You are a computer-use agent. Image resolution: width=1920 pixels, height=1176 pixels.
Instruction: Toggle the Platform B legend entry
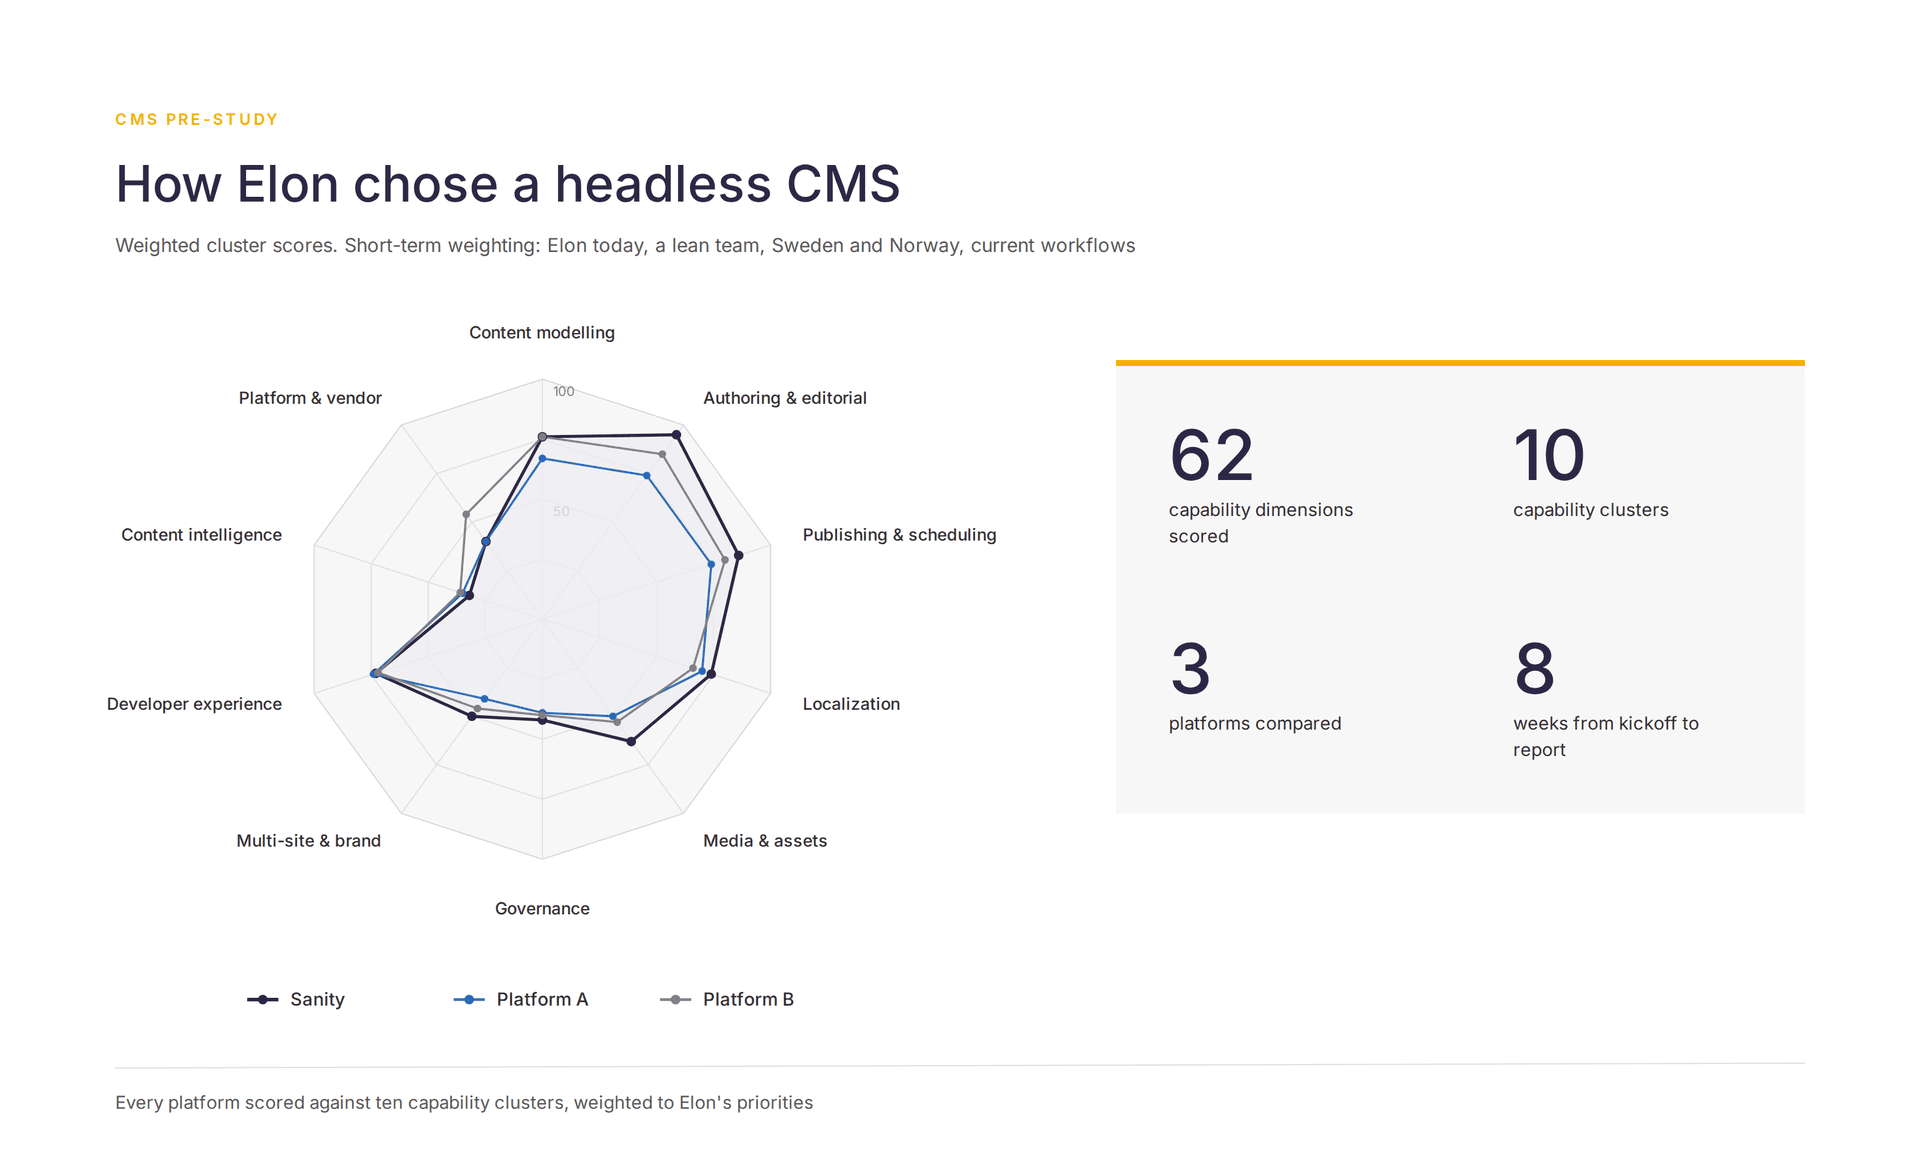(x=727, y=999)
